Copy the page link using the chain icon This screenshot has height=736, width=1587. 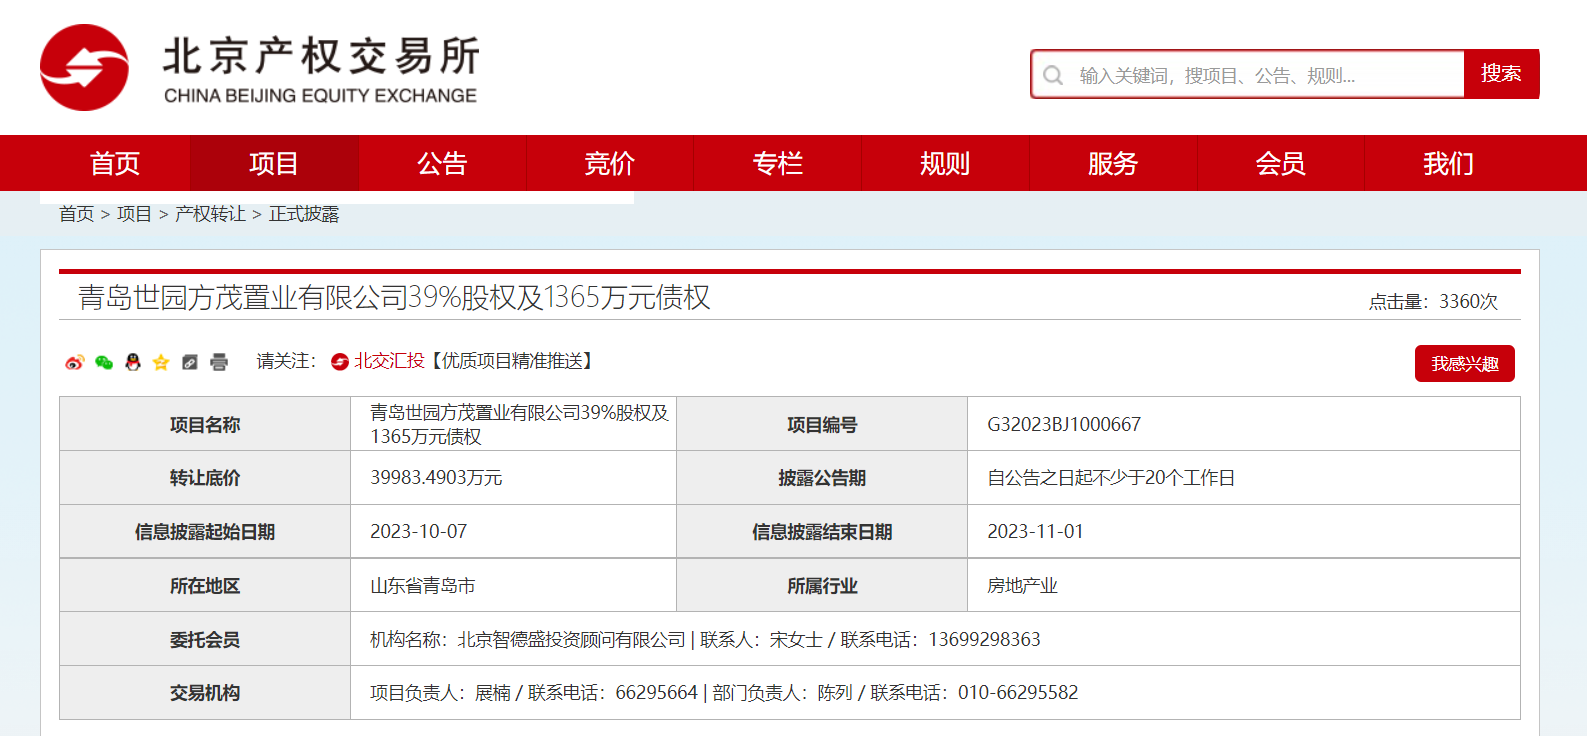[x=190, y=362]
